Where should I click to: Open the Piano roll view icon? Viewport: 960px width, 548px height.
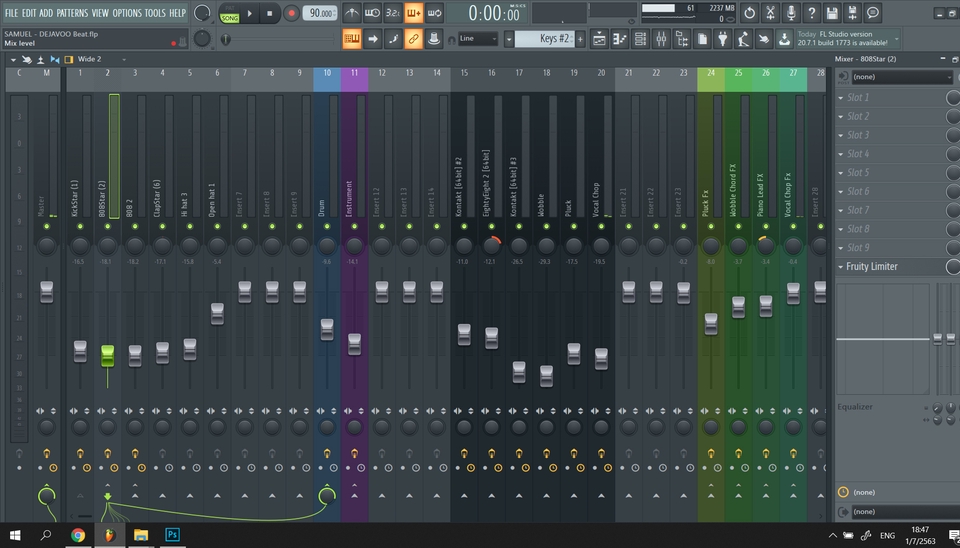pos(620,39)
